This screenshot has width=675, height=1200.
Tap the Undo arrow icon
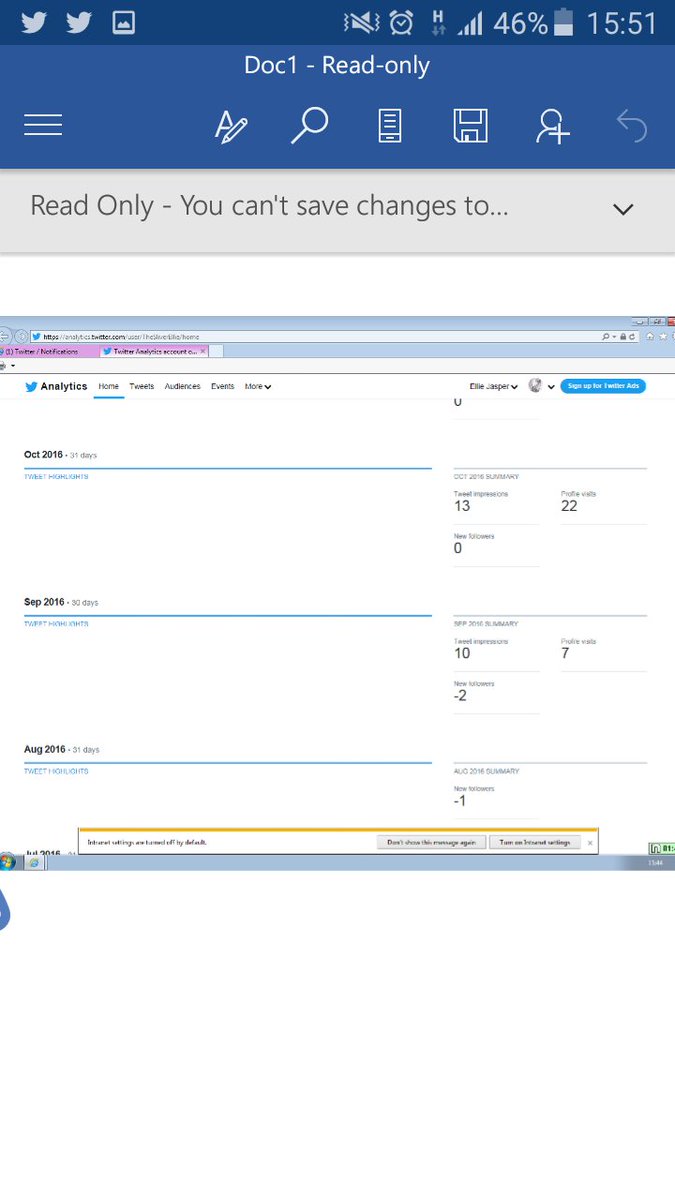coord(632,126)
